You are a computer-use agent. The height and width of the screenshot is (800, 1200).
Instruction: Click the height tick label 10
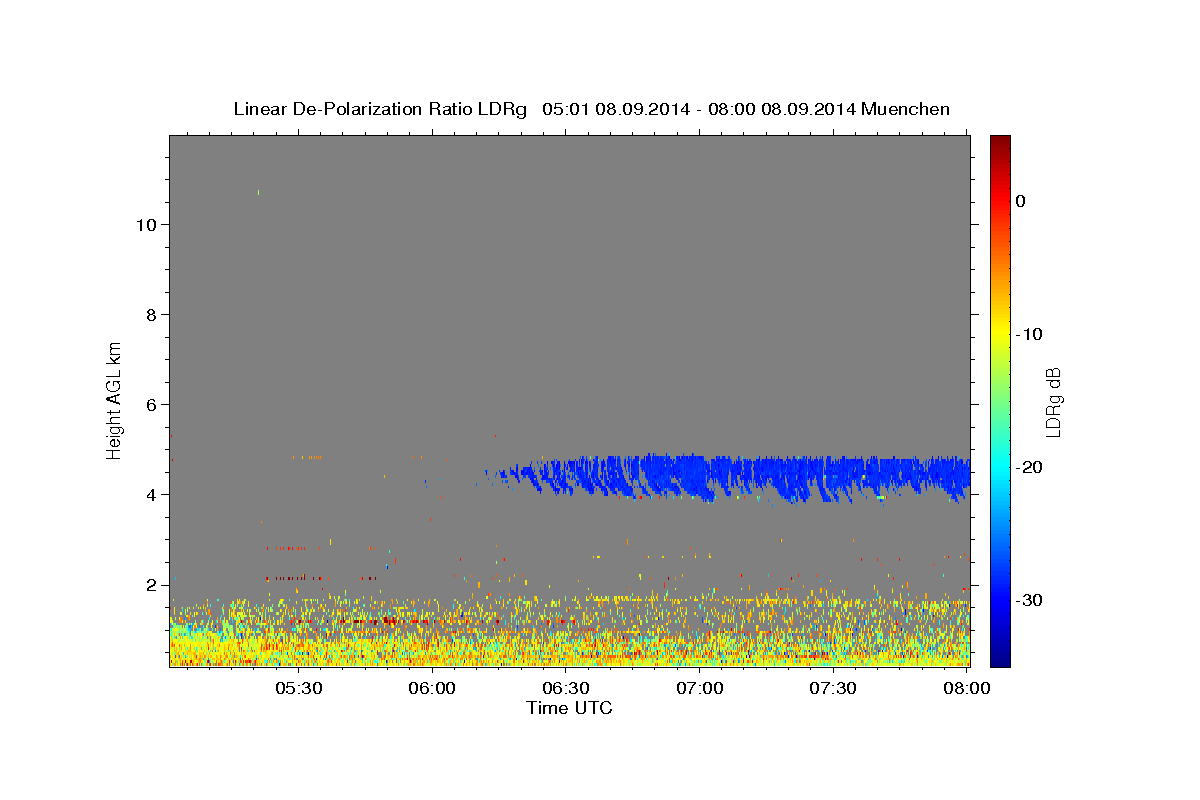[x=145, y=225]
